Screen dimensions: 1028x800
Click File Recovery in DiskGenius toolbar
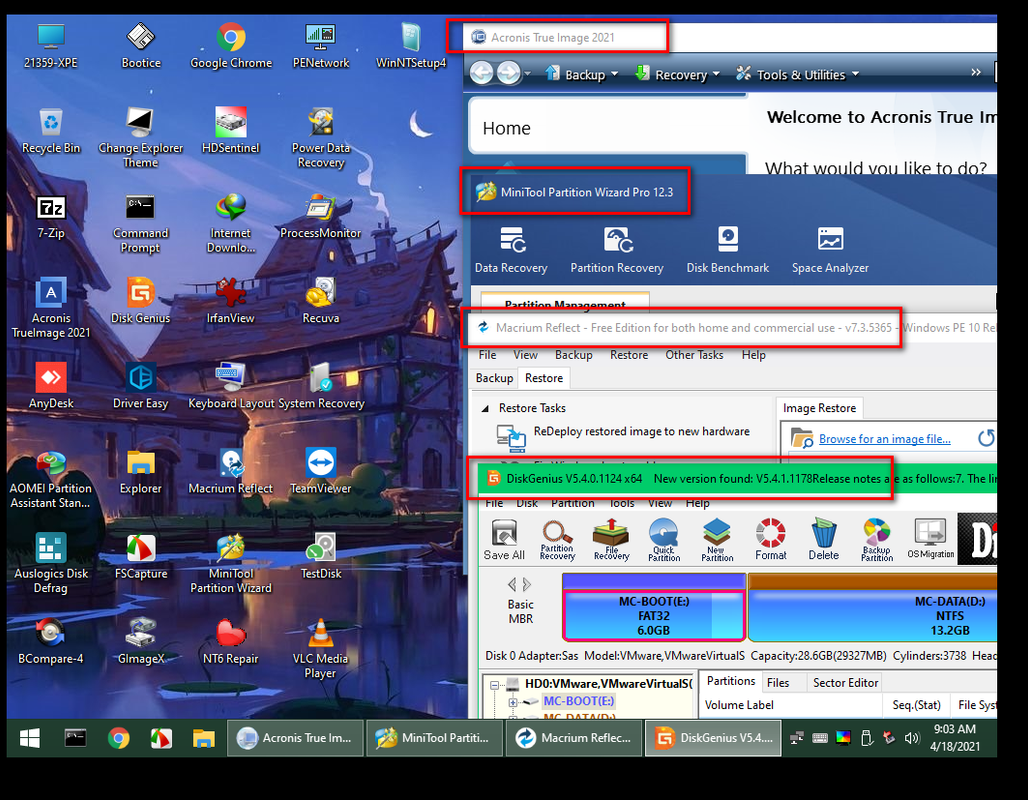(611, 540)
